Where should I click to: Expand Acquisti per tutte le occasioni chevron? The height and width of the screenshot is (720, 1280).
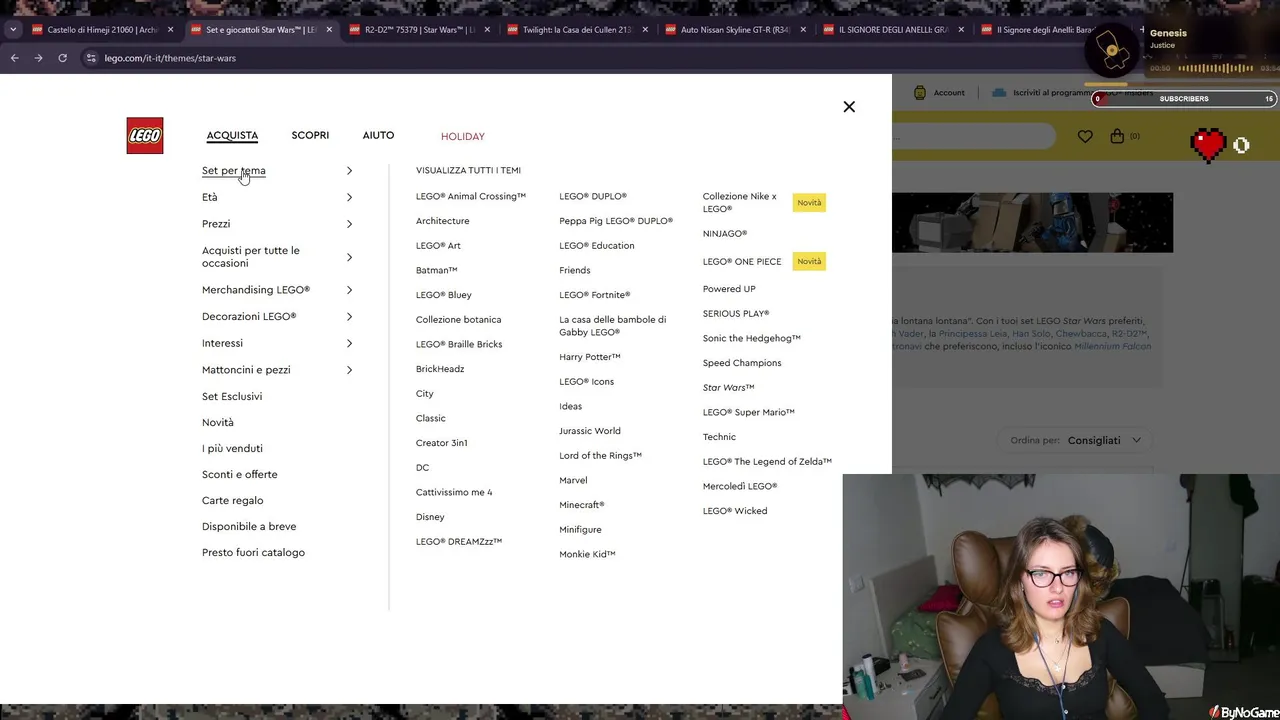[349, 257]
